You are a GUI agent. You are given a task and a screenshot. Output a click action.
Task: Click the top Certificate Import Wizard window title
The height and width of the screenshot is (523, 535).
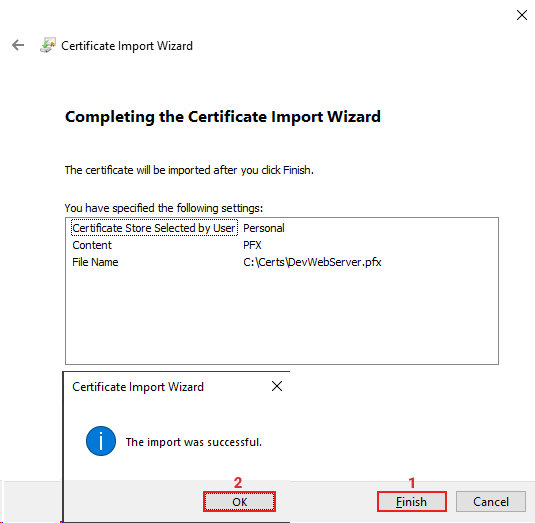coord(127,46)
